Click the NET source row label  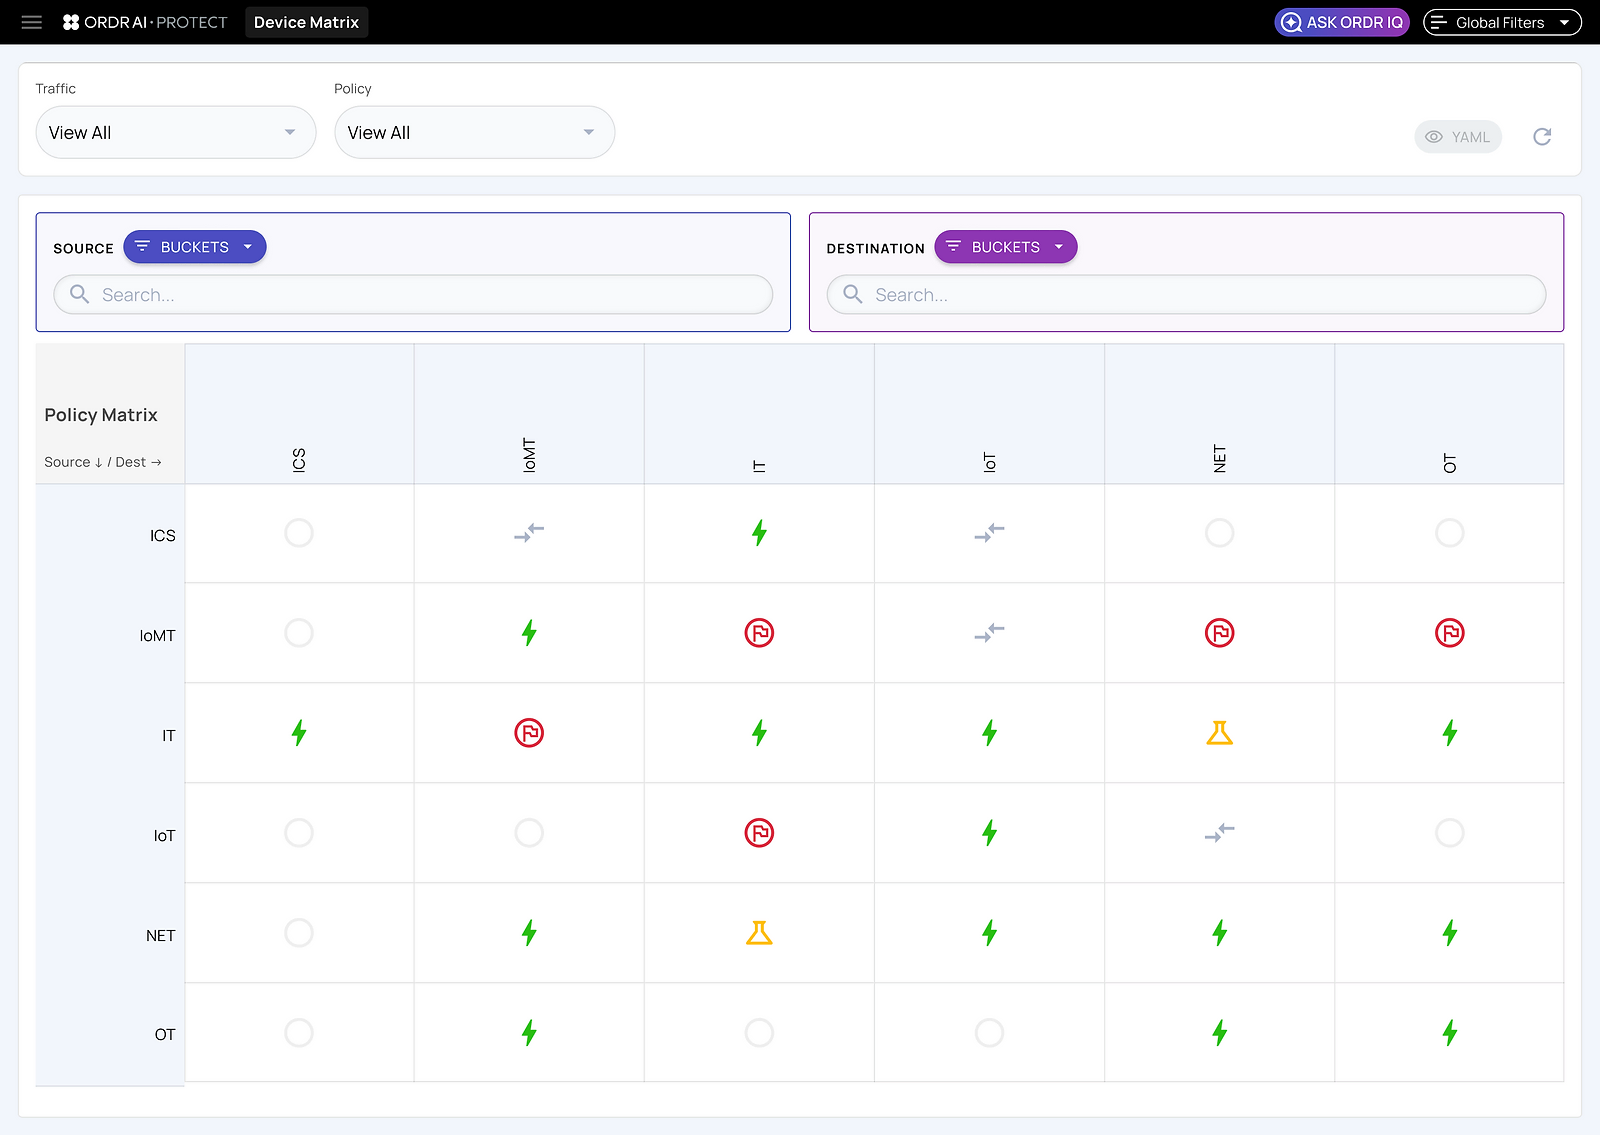(161, 936)
